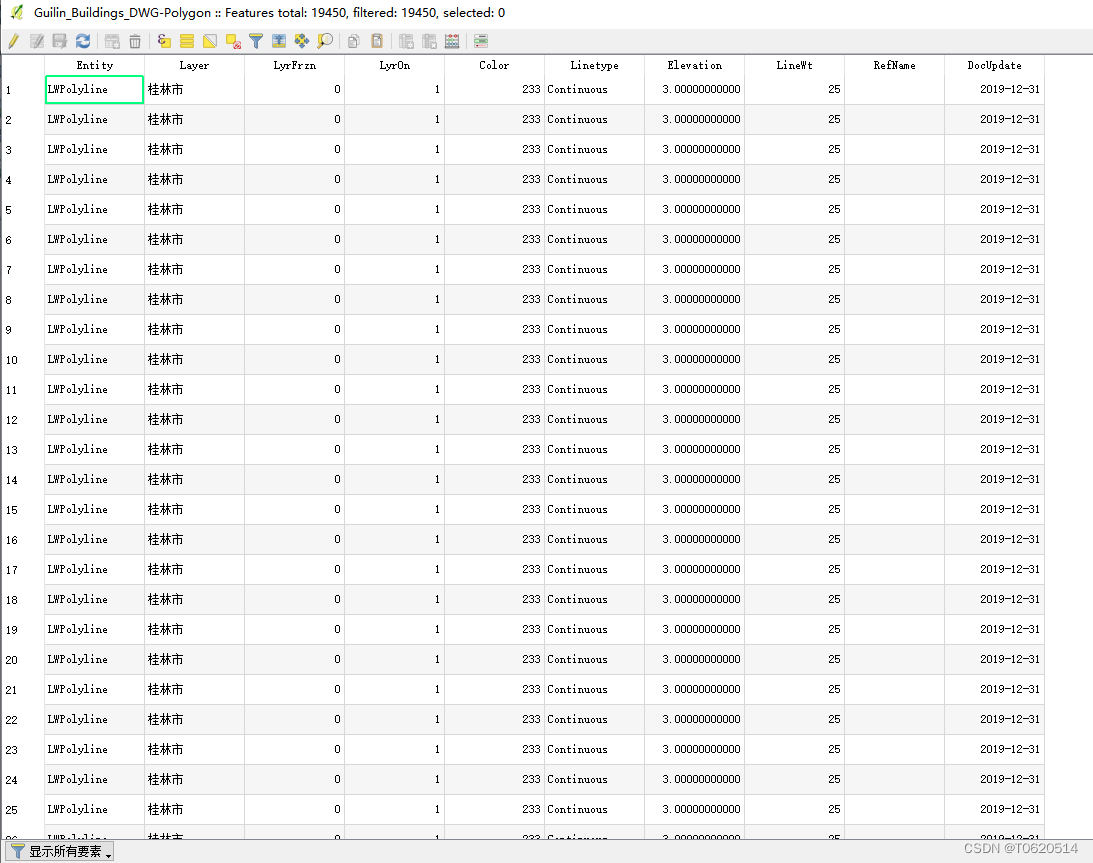Screen dimensions: 1093x863
Task: Open the 显示所有要素 filter dropdown
Action: click(x=59, y=851)
